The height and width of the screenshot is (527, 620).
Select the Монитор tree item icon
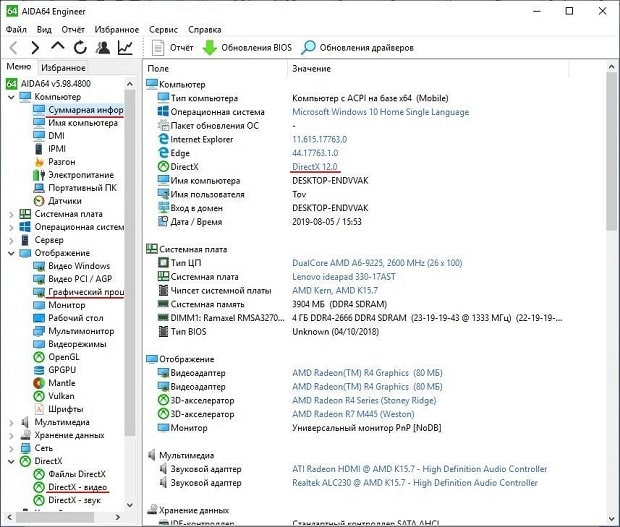coord(39,305)
